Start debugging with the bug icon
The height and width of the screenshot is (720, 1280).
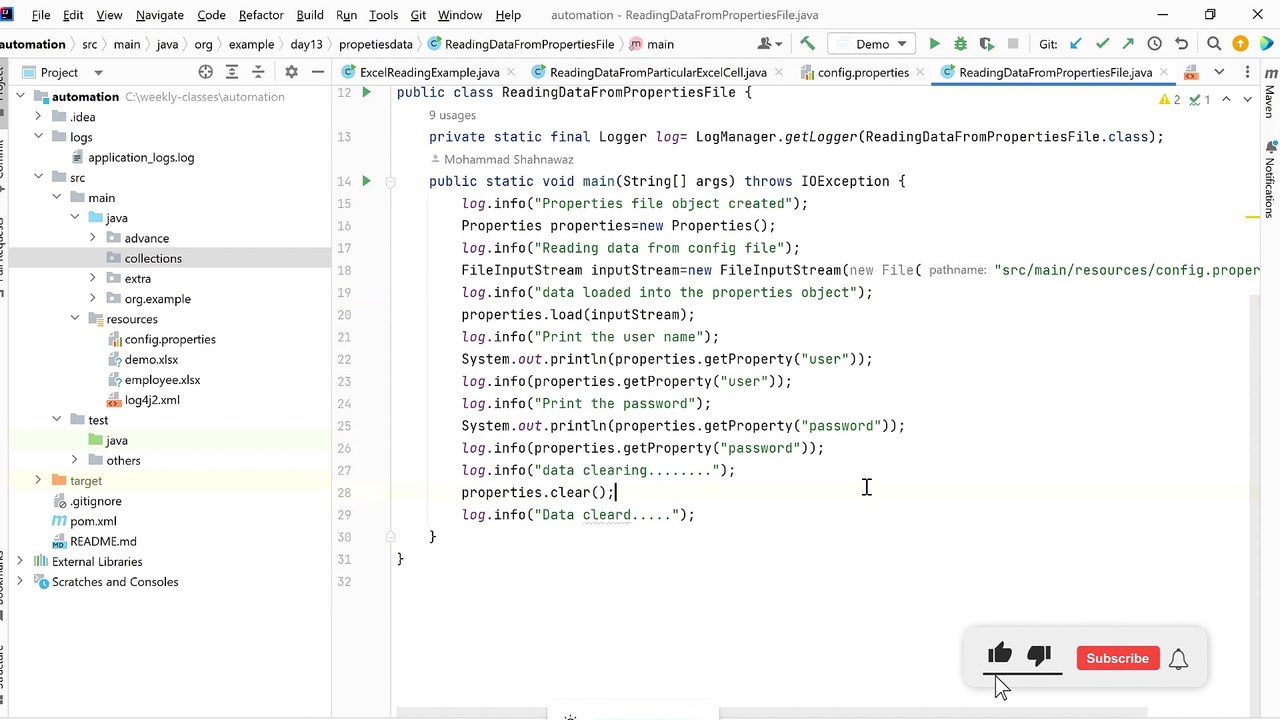click(960, 44)
